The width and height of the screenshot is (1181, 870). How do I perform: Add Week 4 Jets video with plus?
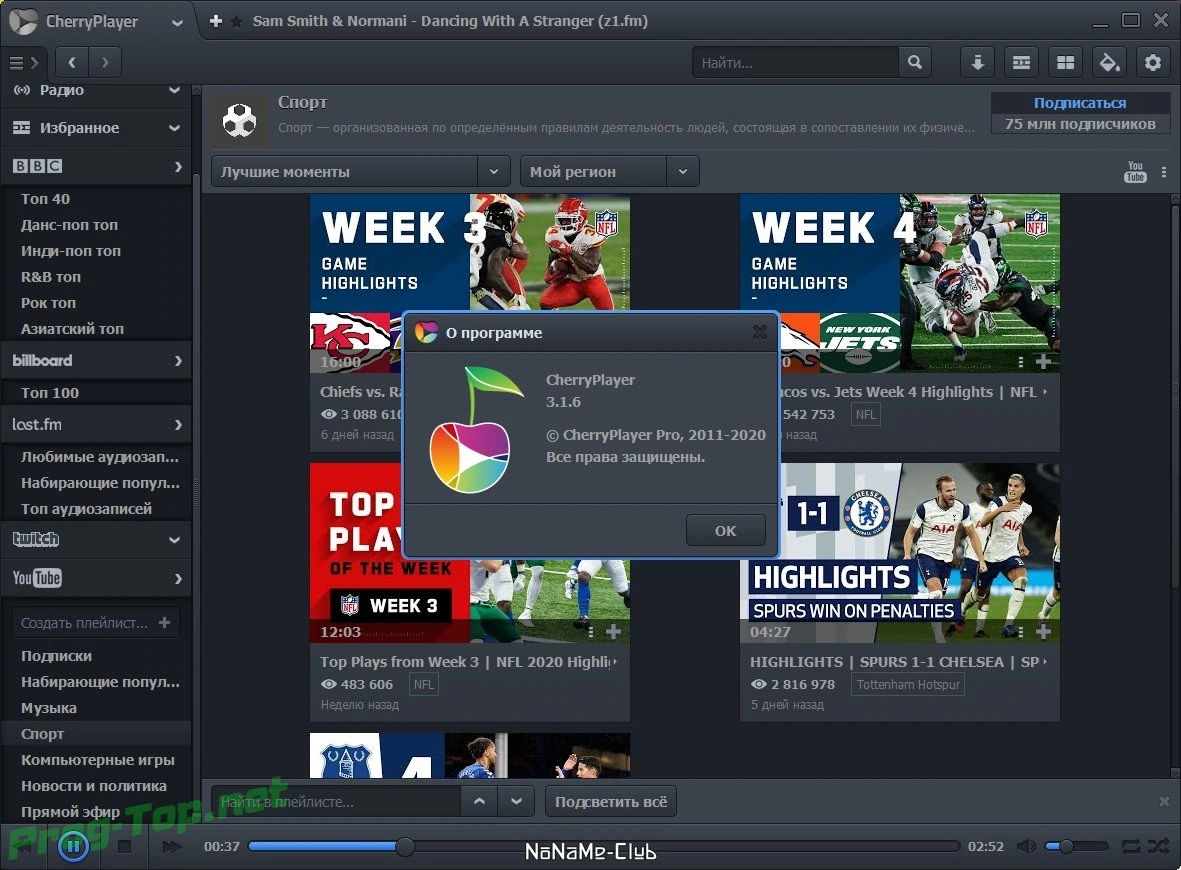(x=1043, y=362)
